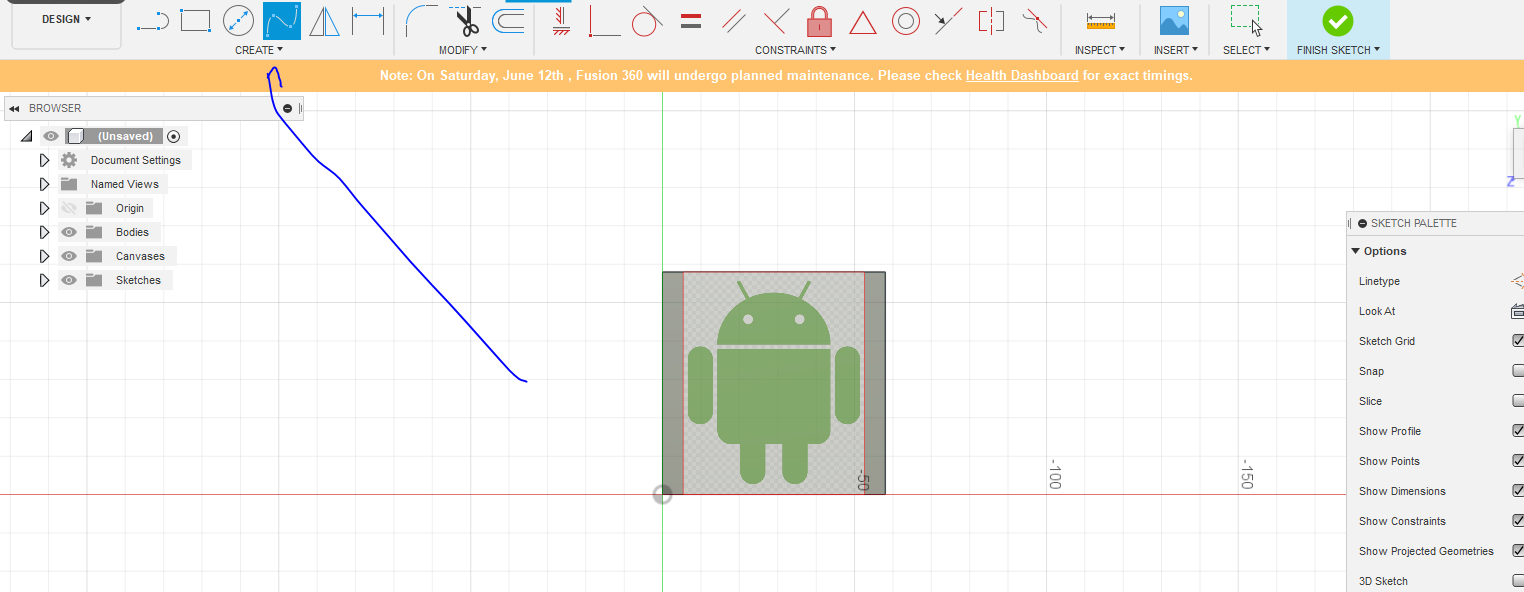Expand the Canvases node
The width and height of the screenshot is (1524, 592).
pos(44,256)
